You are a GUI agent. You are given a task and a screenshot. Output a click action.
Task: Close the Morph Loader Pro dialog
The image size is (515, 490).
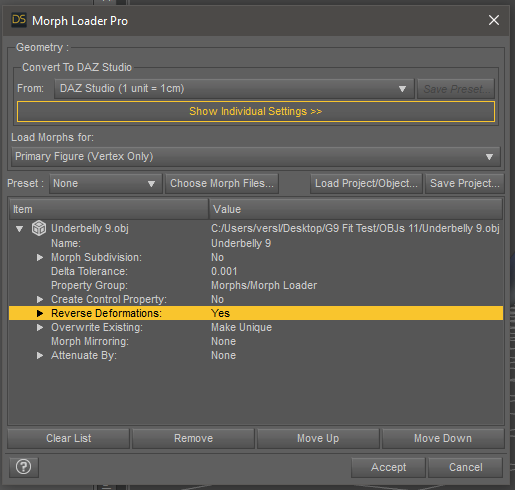494,20
